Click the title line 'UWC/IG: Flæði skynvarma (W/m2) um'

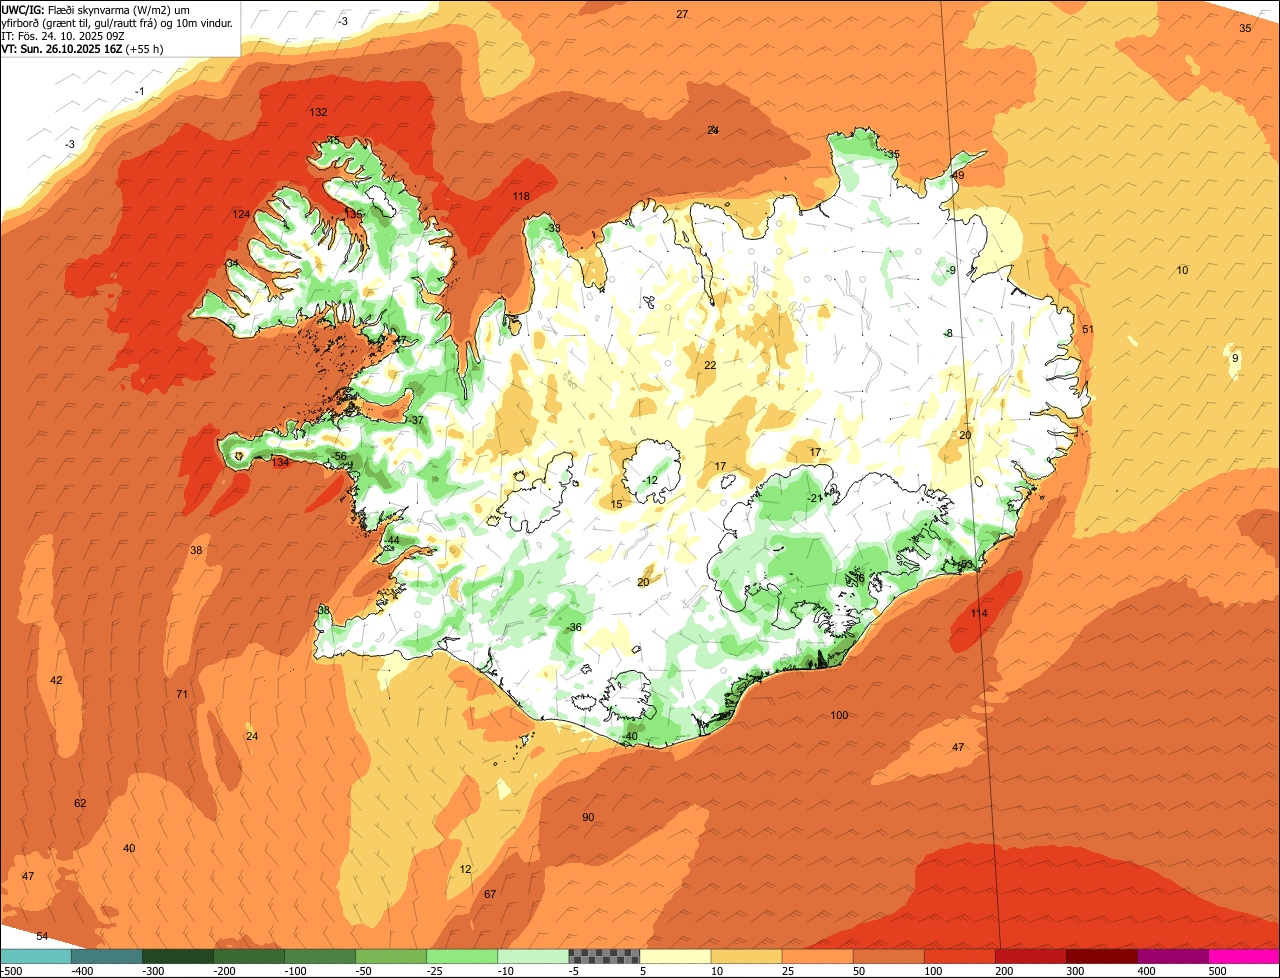[96, 9]
